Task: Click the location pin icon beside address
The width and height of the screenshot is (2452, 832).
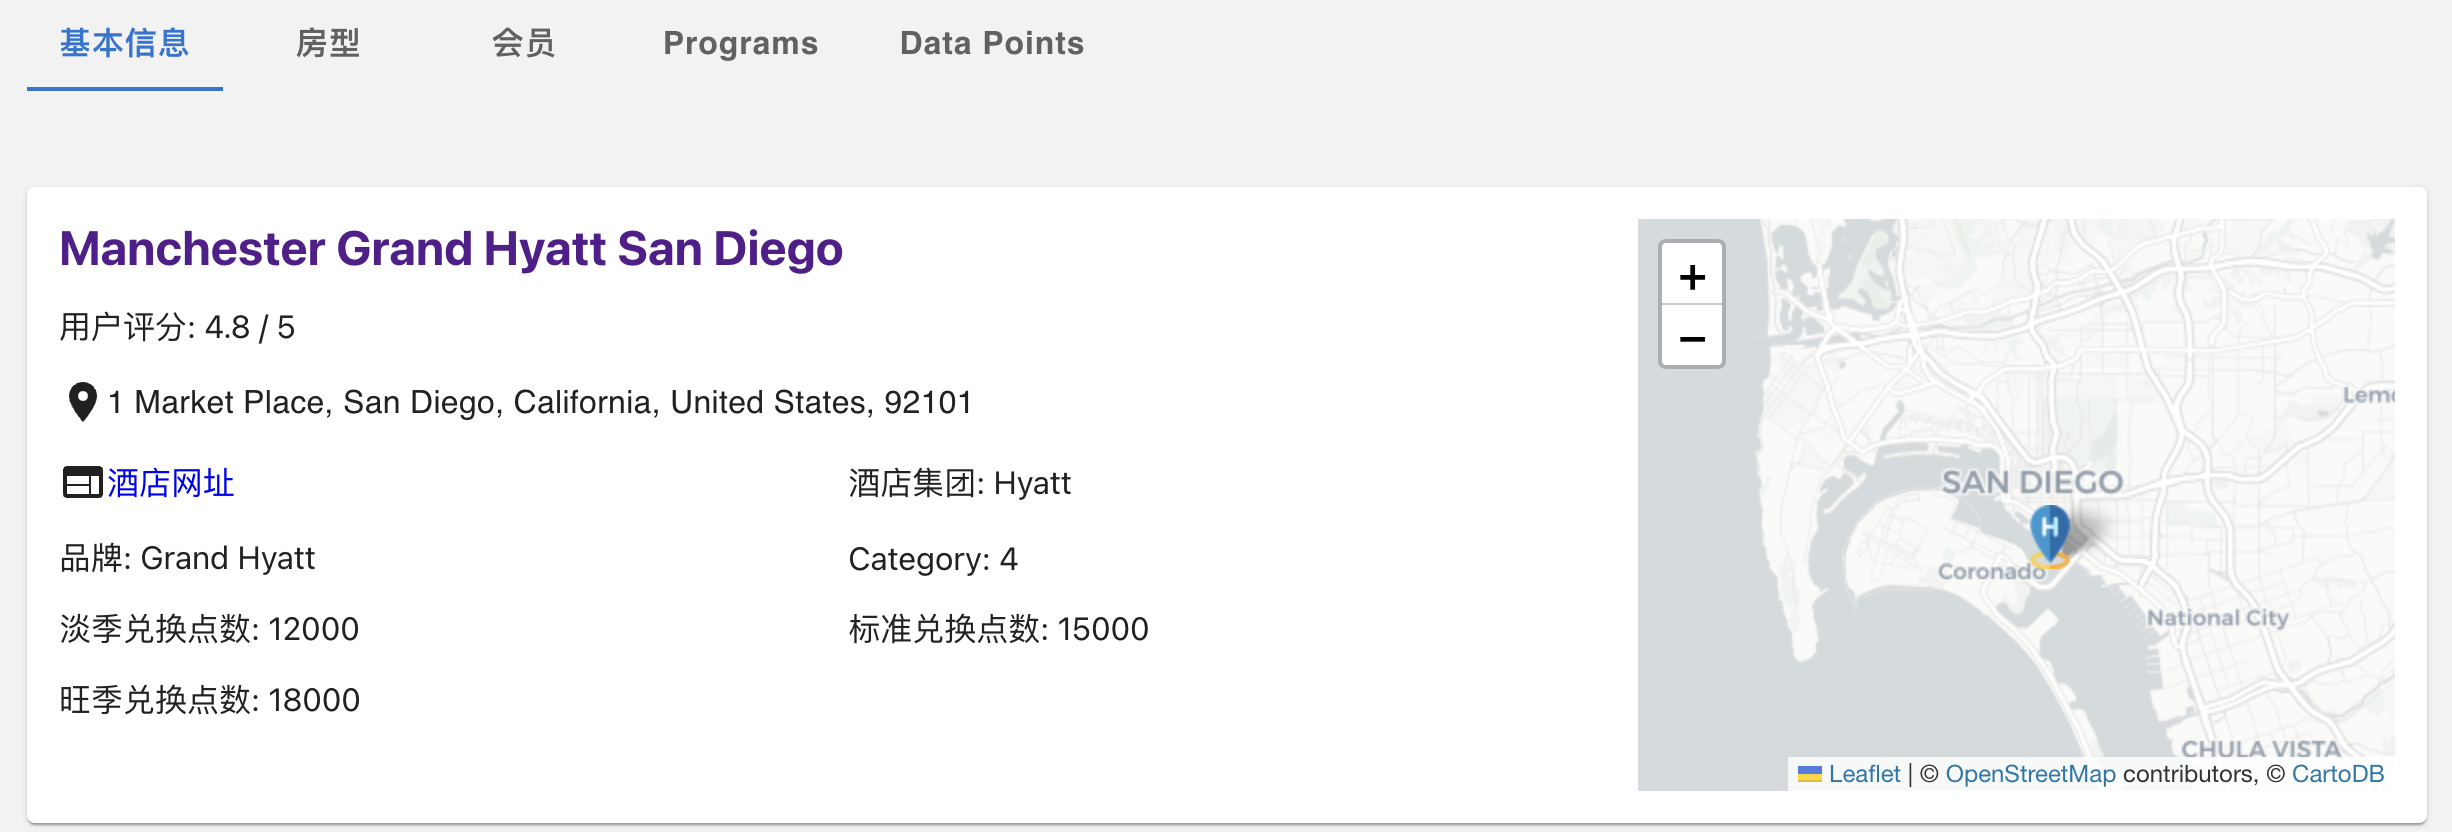Action: tap(82, 402)
